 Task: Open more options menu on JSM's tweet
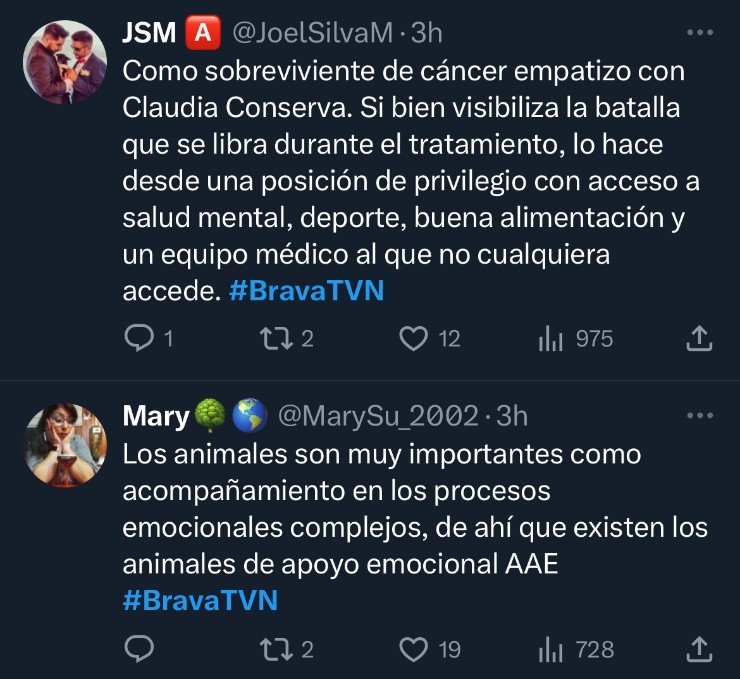(699, 32)
